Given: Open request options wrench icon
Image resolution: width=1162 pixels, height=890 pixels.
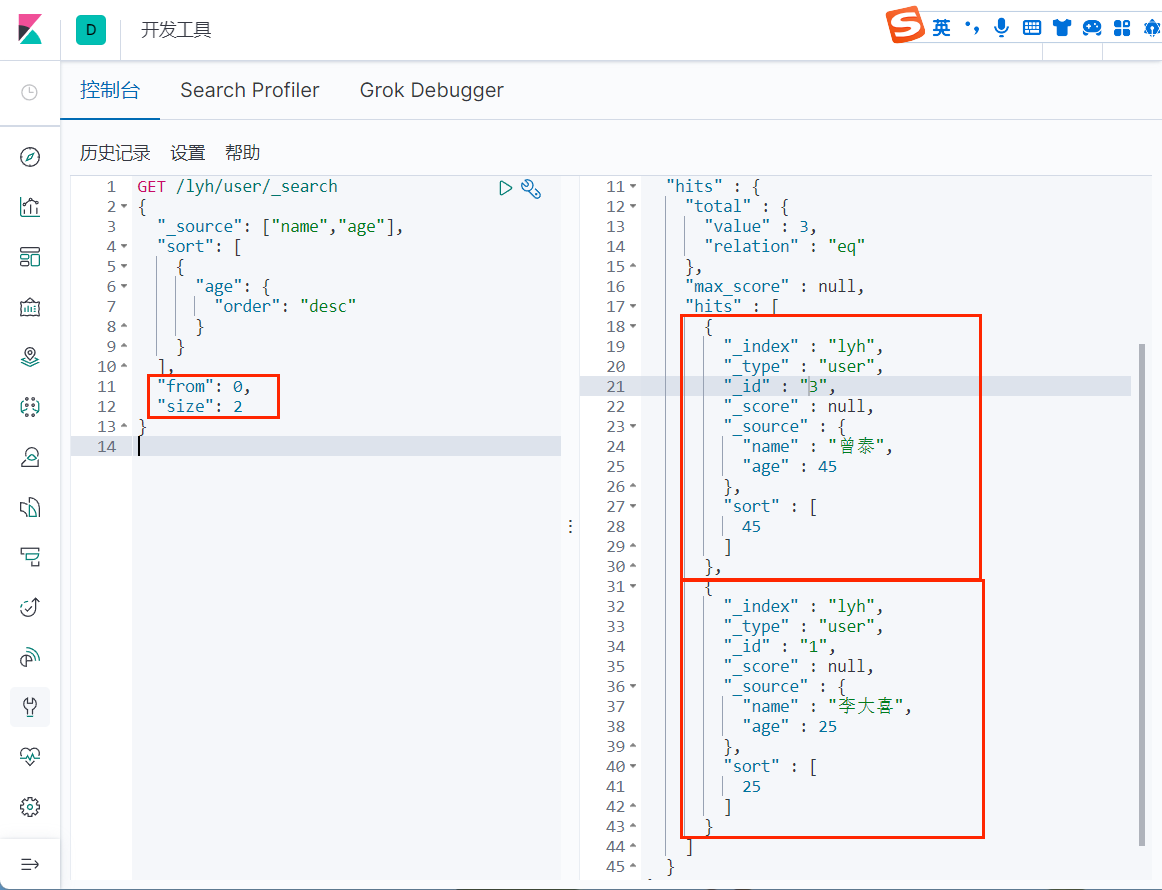Looking at the screenshot, I should pyautogui.click(x=531, y=189).
